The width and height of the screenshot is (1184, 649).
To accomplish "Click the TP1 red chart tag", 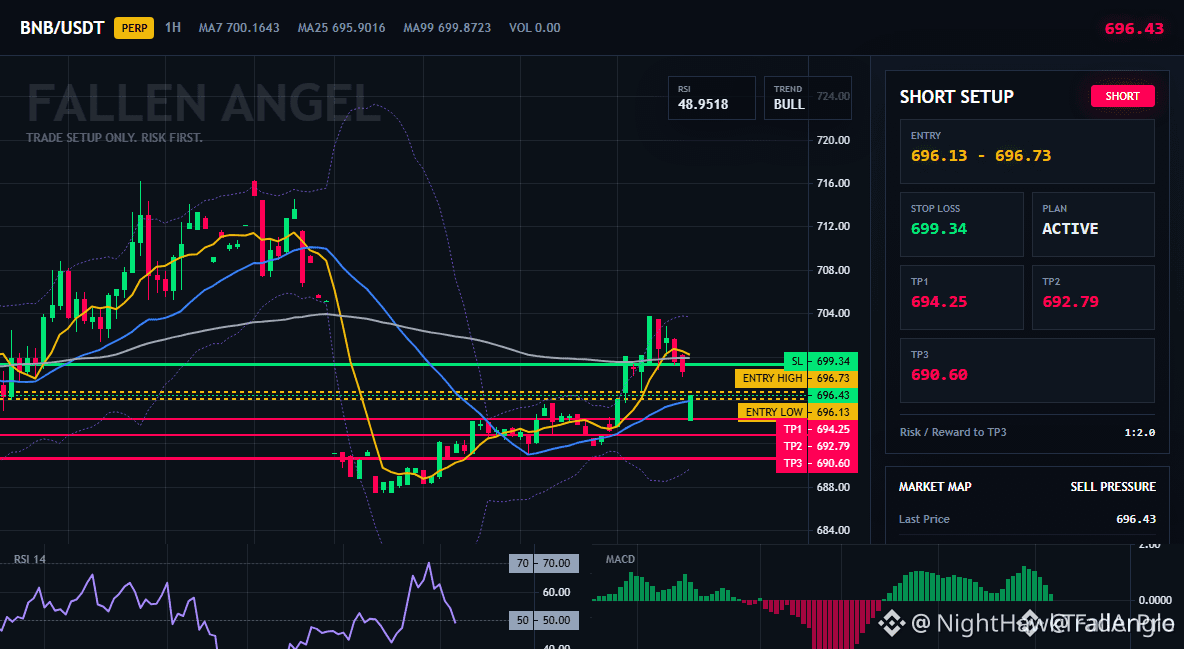I will pyautogui.click(x=792, y=429).
